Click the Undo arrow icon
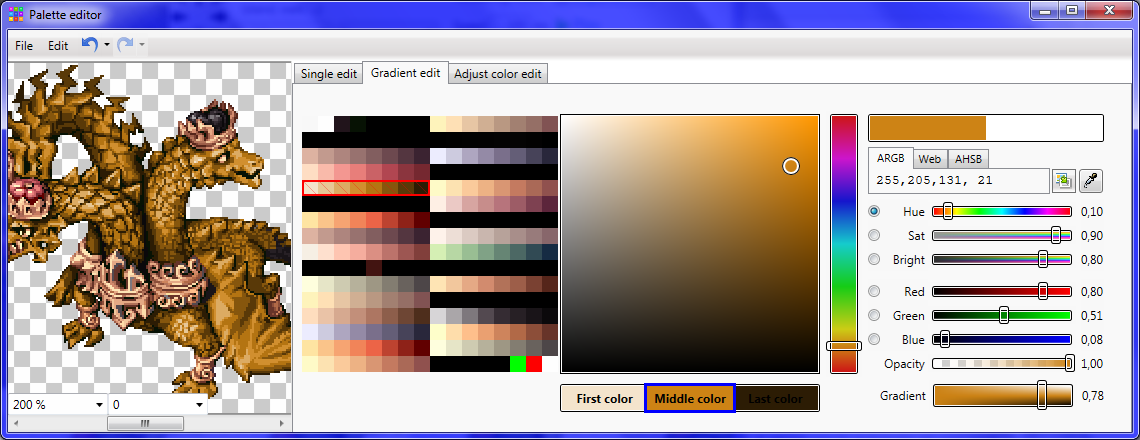 pos(89,45)
